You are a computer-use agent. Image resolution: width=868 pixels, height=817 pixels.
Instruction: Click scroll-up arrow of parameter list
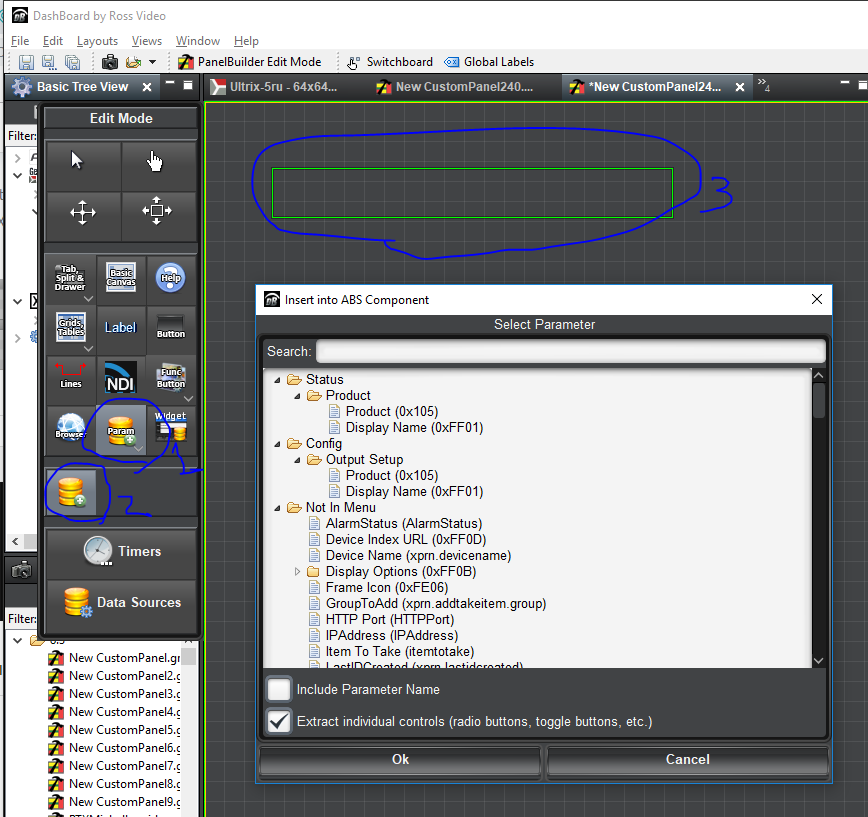click(819, 375)
